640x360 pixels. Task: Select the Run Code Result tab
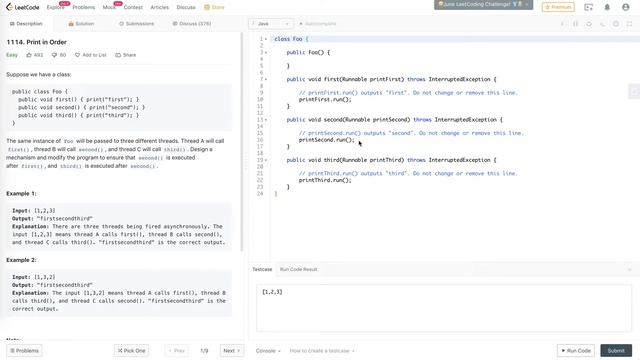(x=298, y=269)
